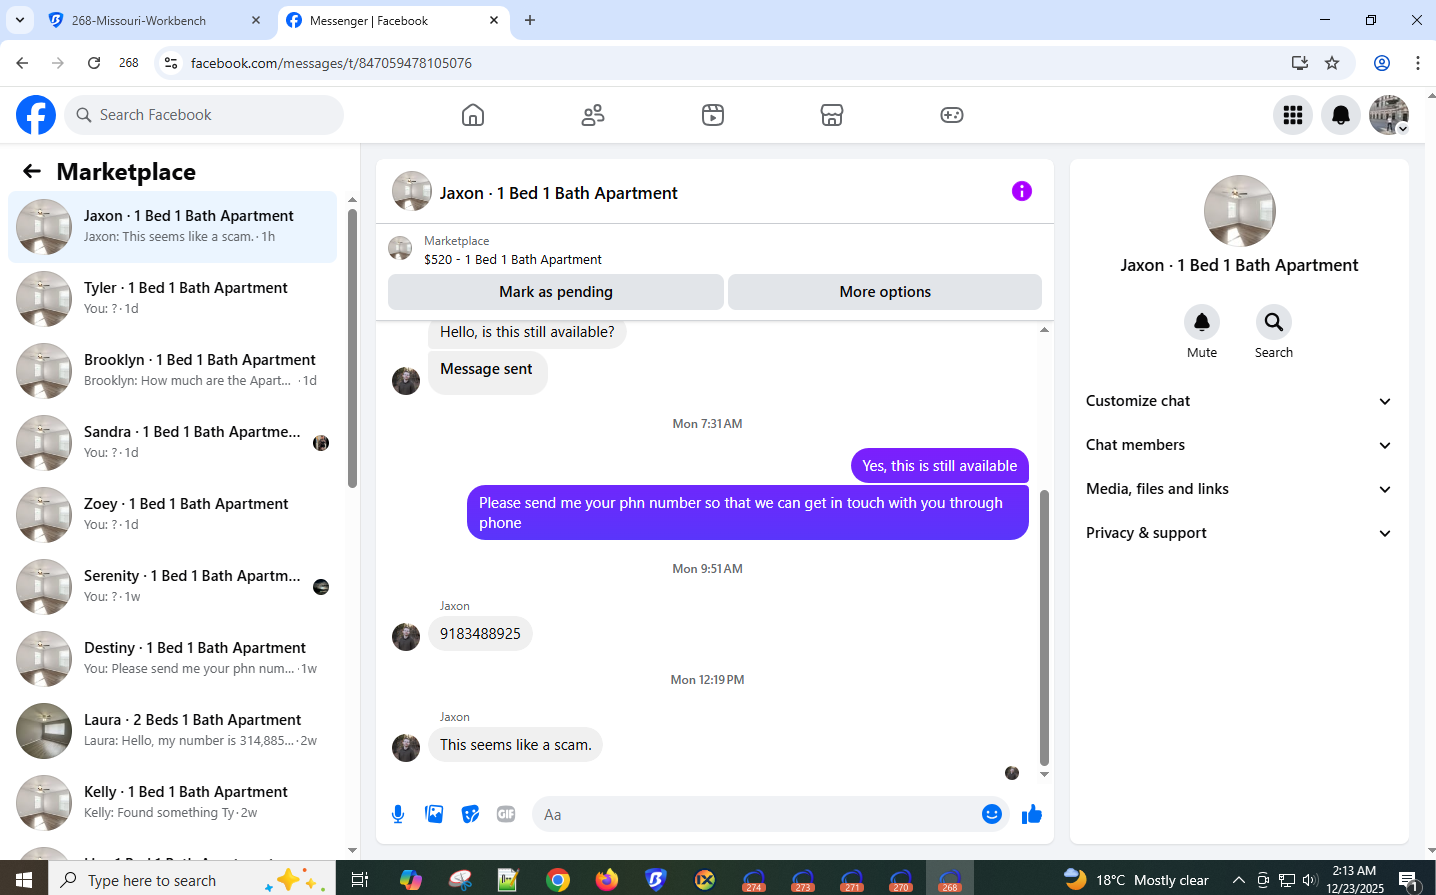Viewport: 1436px width, 895px height.
Task: Click the Windows Start button
Action: 24,880
